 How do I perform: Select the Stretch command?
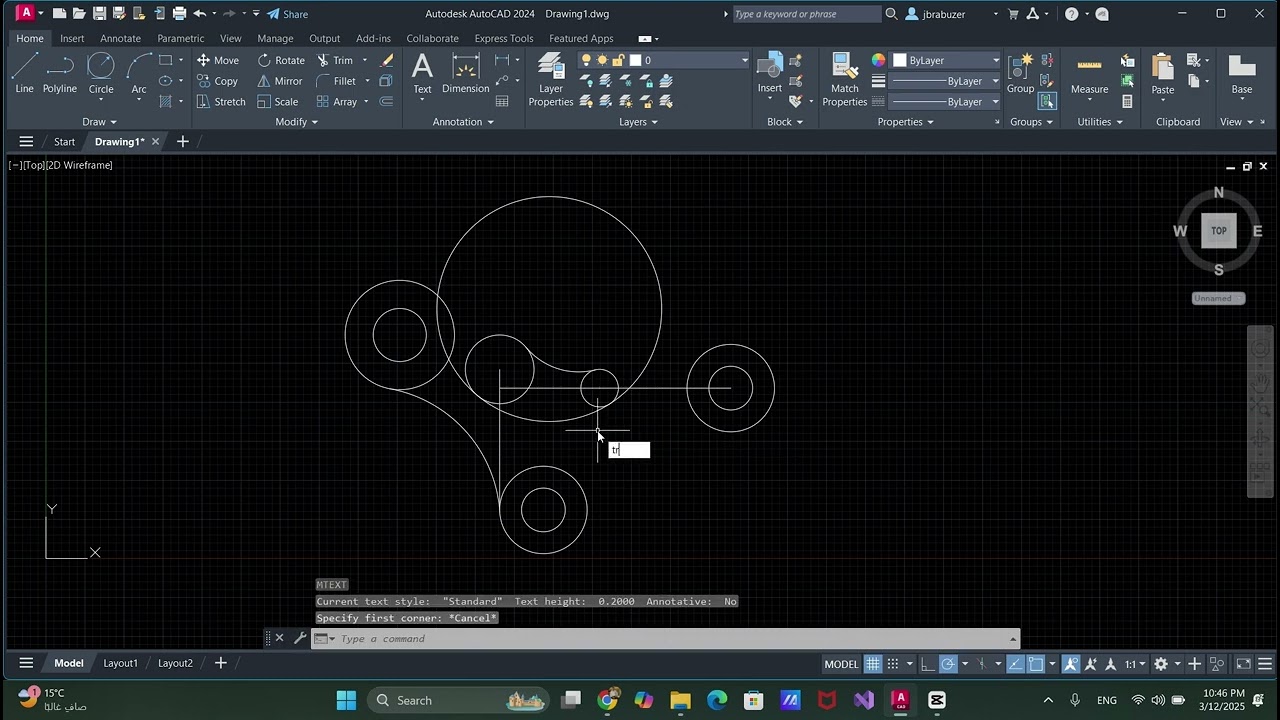pyautogui.click(x=220, y=102)
